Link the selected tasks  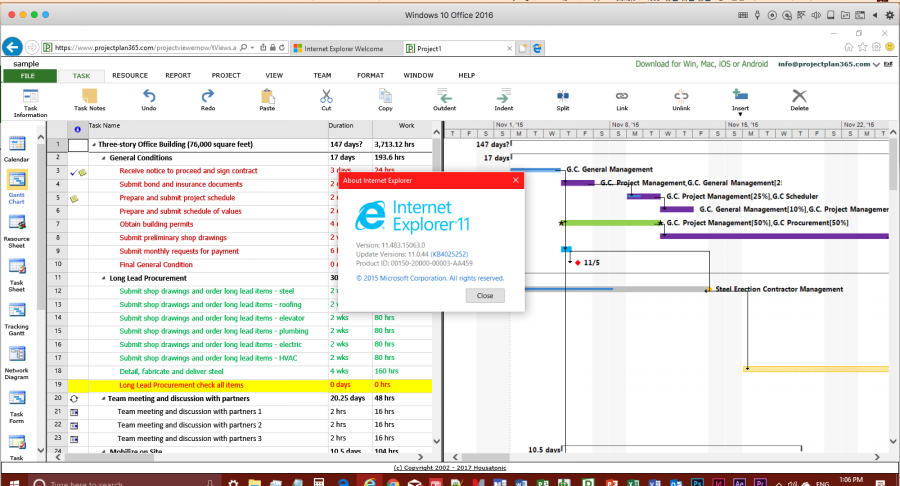click(x=622, y=99)
